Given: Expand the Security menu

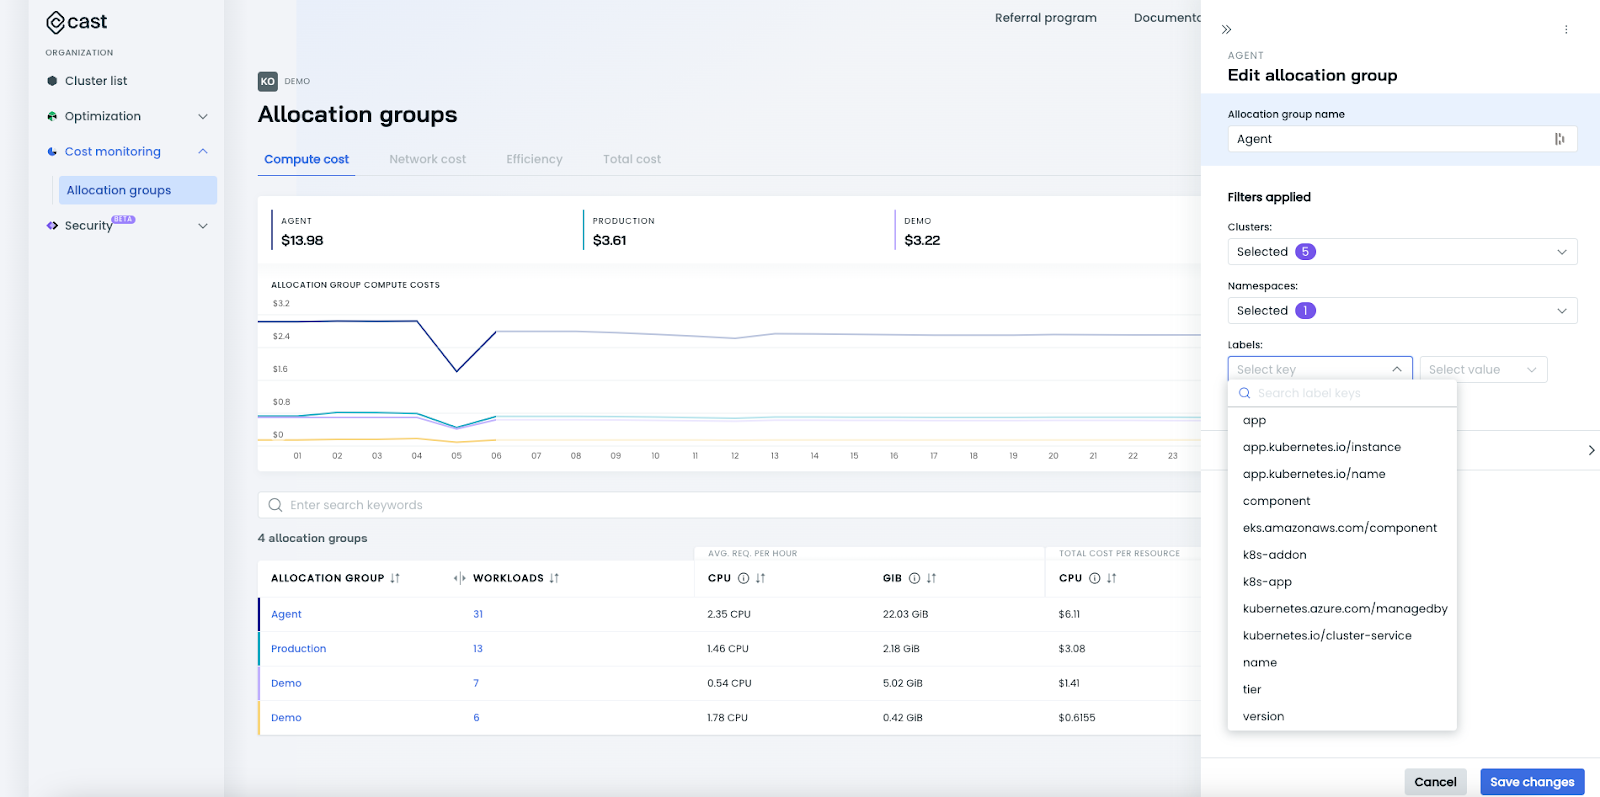Looking at the screenshot, I should tap(203, 226).
